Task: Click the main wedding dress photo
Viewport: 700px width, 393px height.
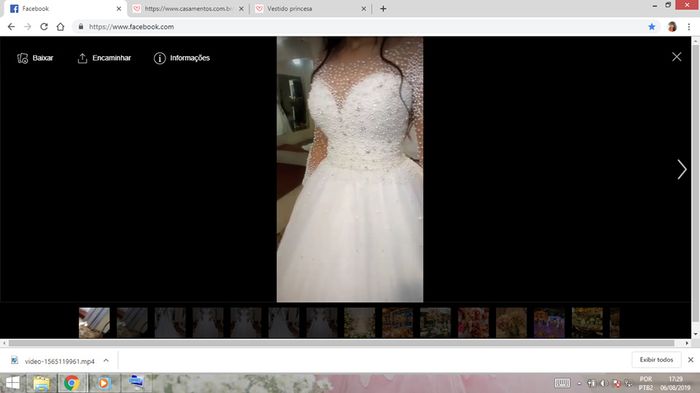Action: tap(350, 169)
